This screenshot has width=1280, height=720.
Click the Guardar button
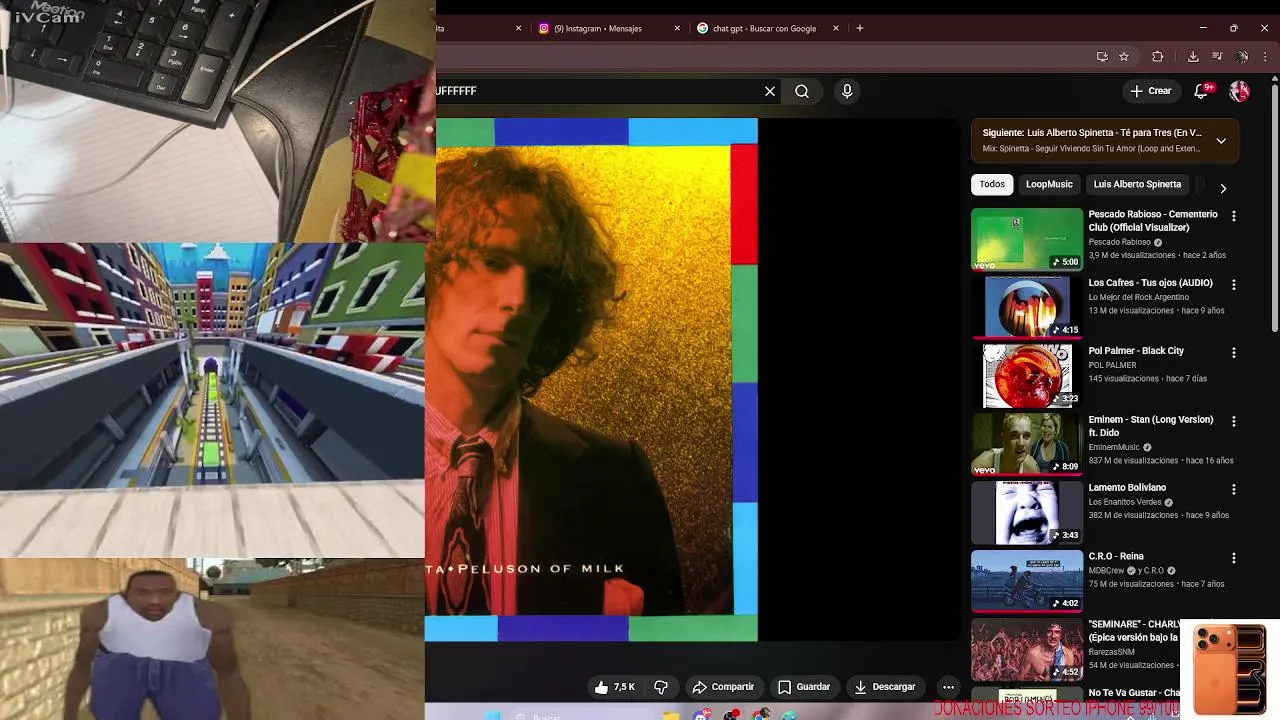(804, 687)
